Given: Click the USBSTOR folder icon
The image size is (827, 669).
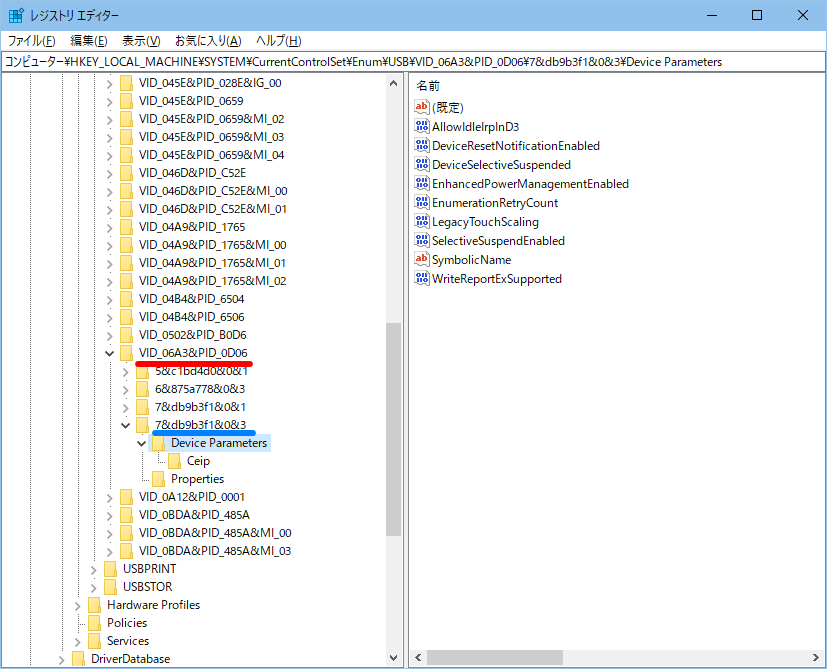Looking at the screenshot, I should (110, 587).
